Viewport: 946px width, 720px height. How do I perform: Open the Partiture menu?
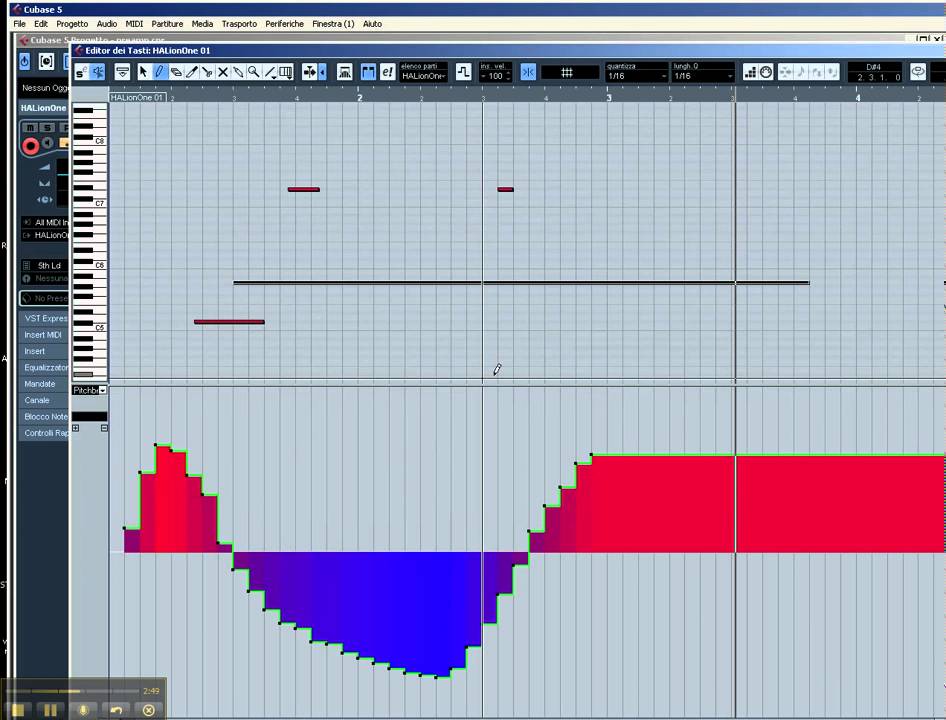point(167,24)
